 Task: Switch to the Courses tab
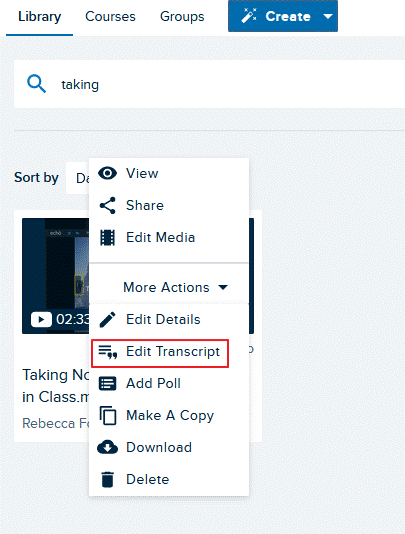click(x=110, y=16)
